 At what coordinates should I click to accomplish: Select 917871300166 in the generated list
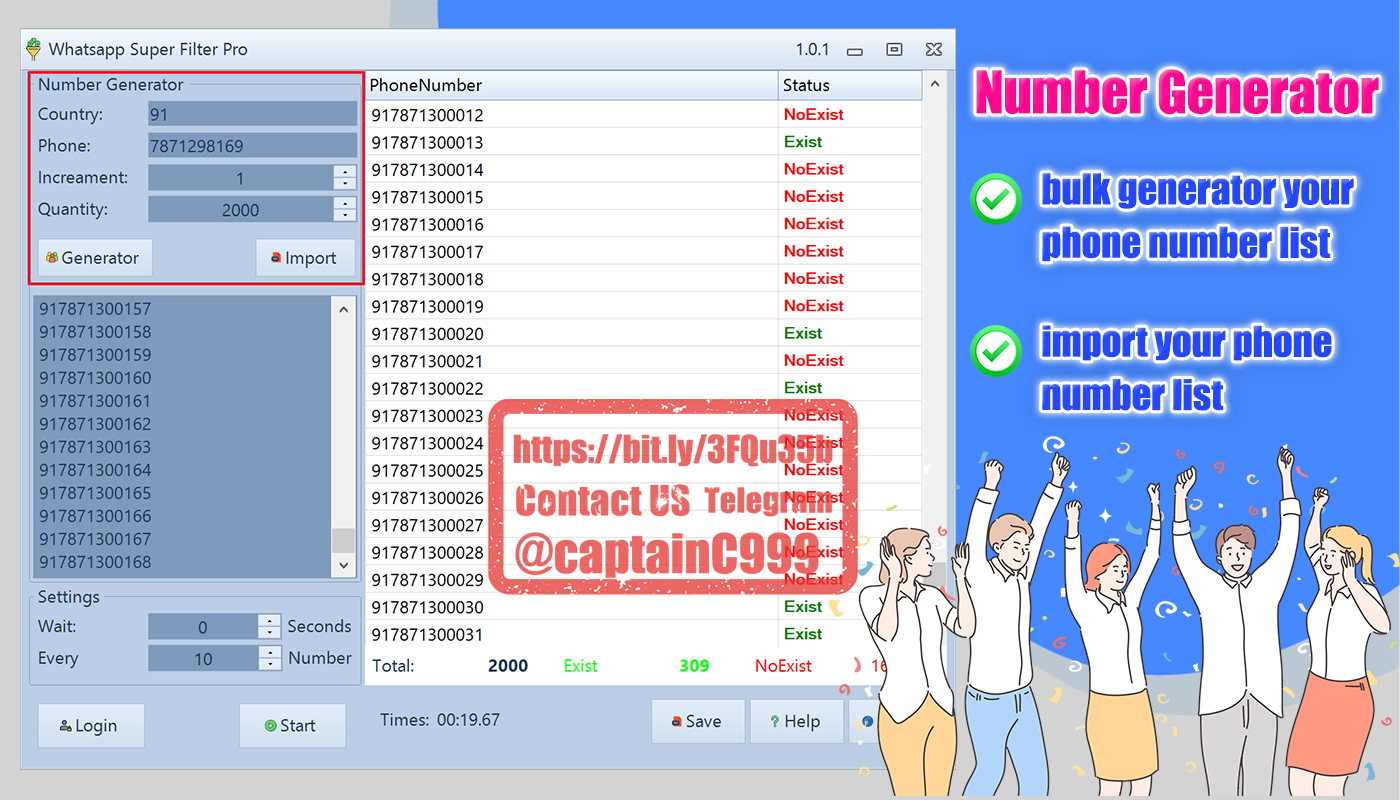tap(95, 516)
